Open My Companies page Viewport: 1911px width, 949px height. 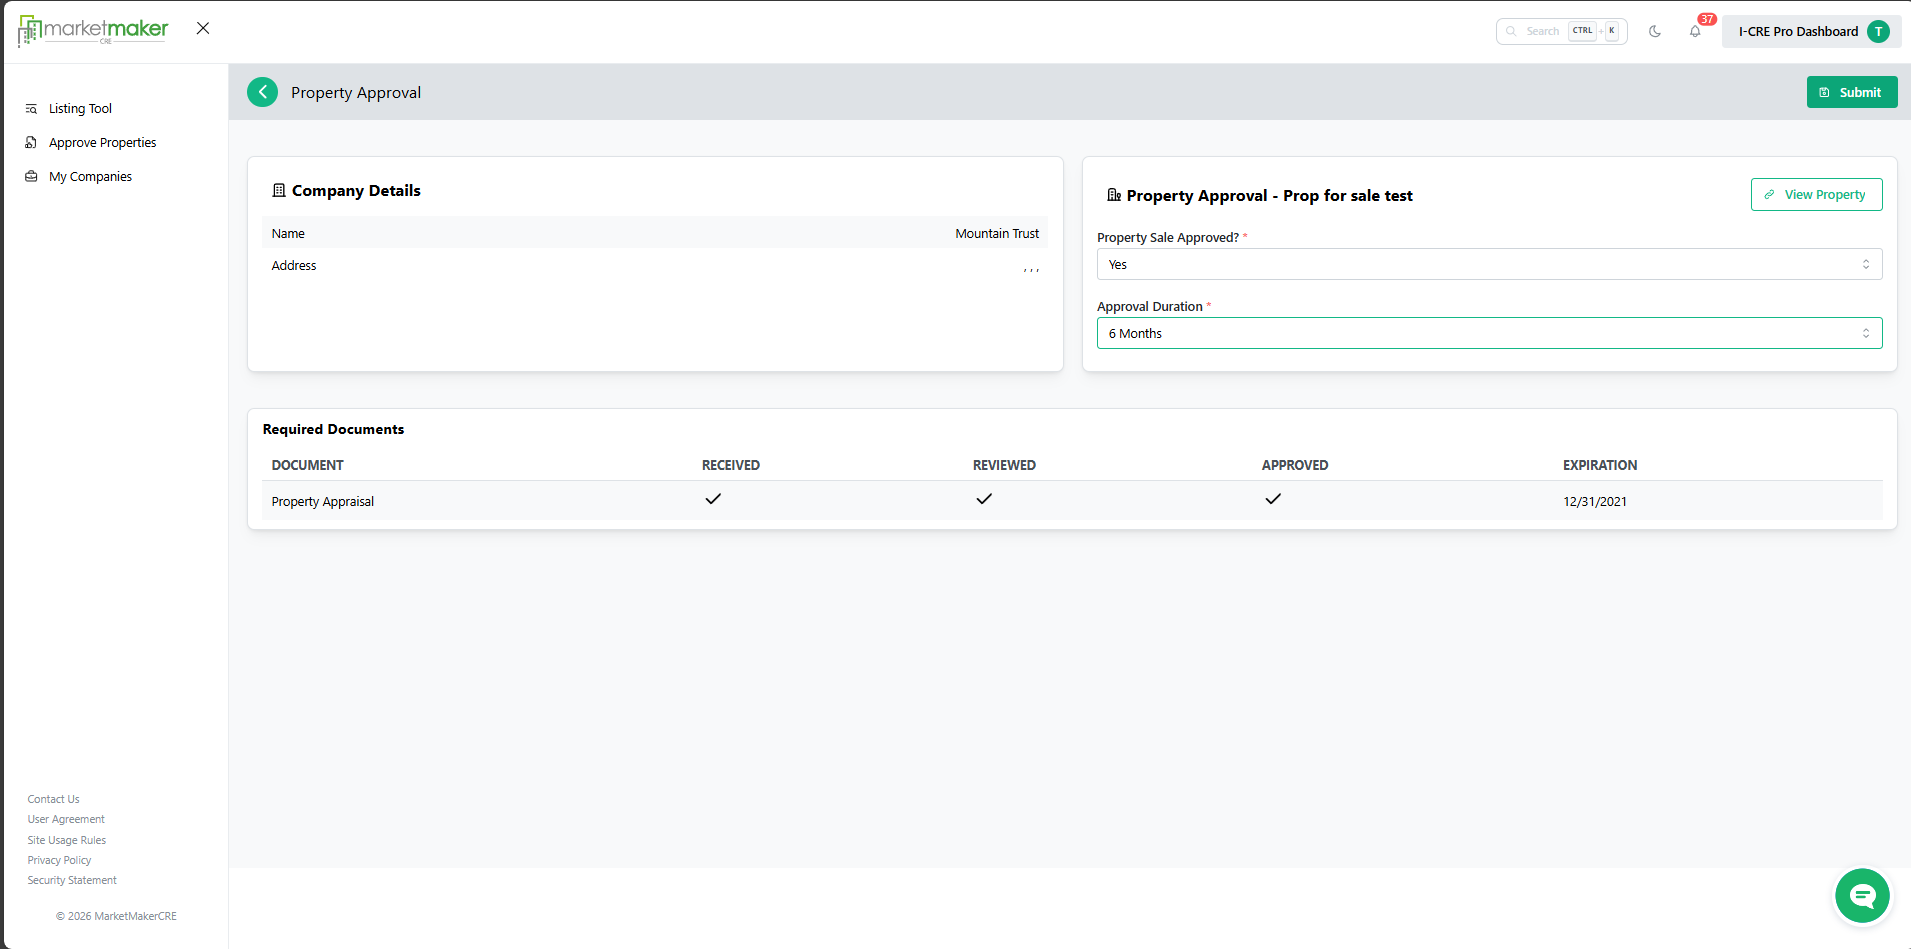[90, 176]
